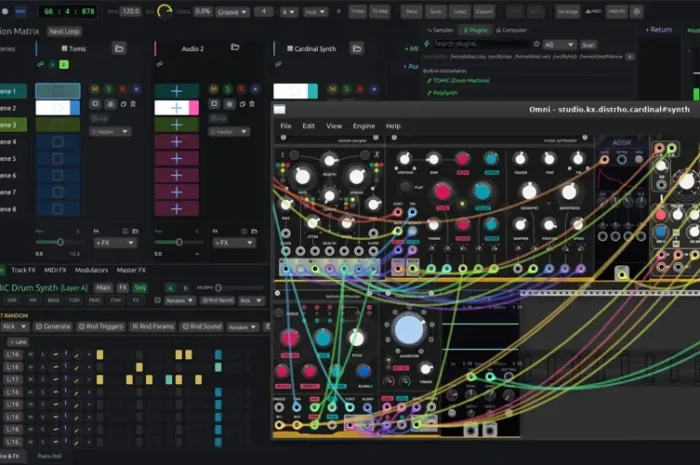This screenshot has width=700, height=465.
Task: Toggle layer A button in drum synth
Action: 170,288
